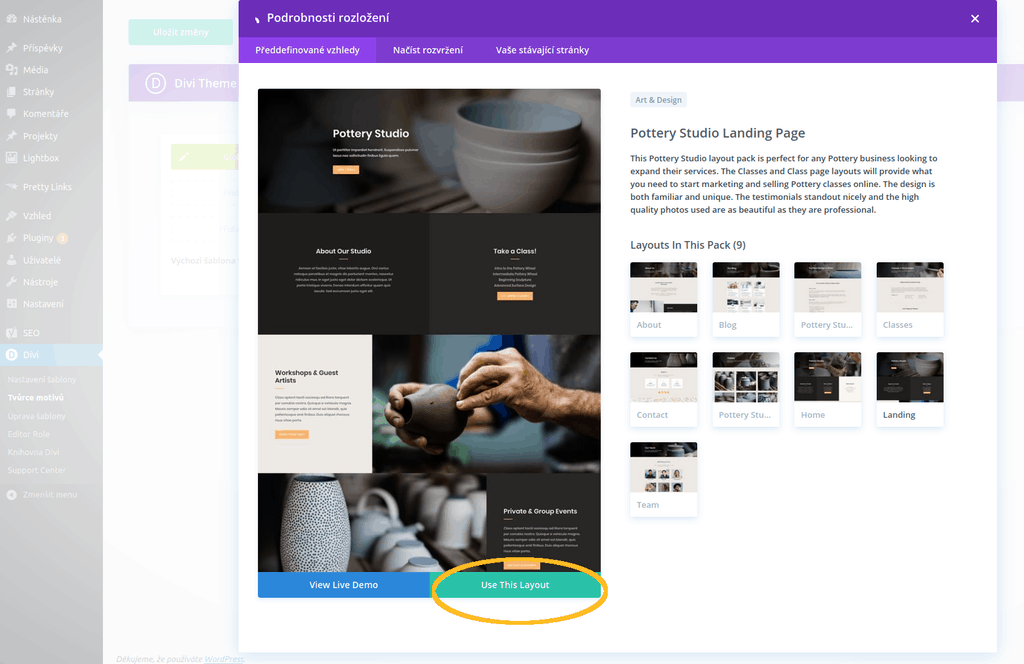1024x664 pixels.
Task: Switch to Vaše stávající stránky tab
Action: (542, 50)
